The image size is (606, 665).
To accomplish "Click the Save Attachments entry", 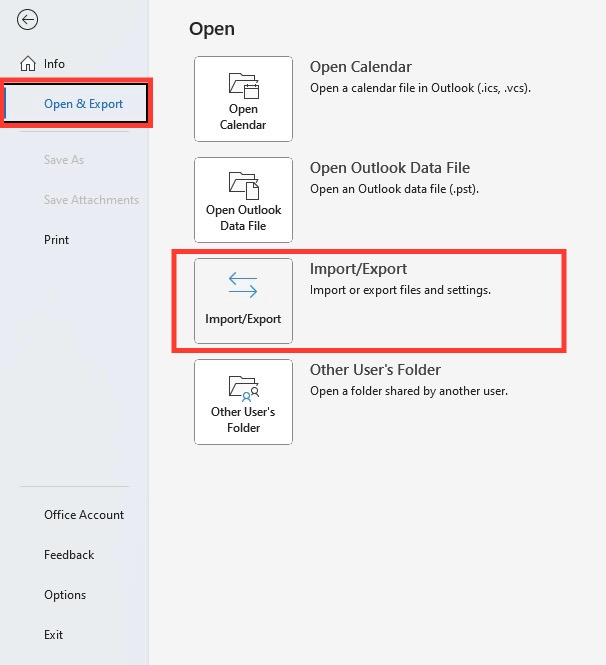I will (x=91, y=200).
